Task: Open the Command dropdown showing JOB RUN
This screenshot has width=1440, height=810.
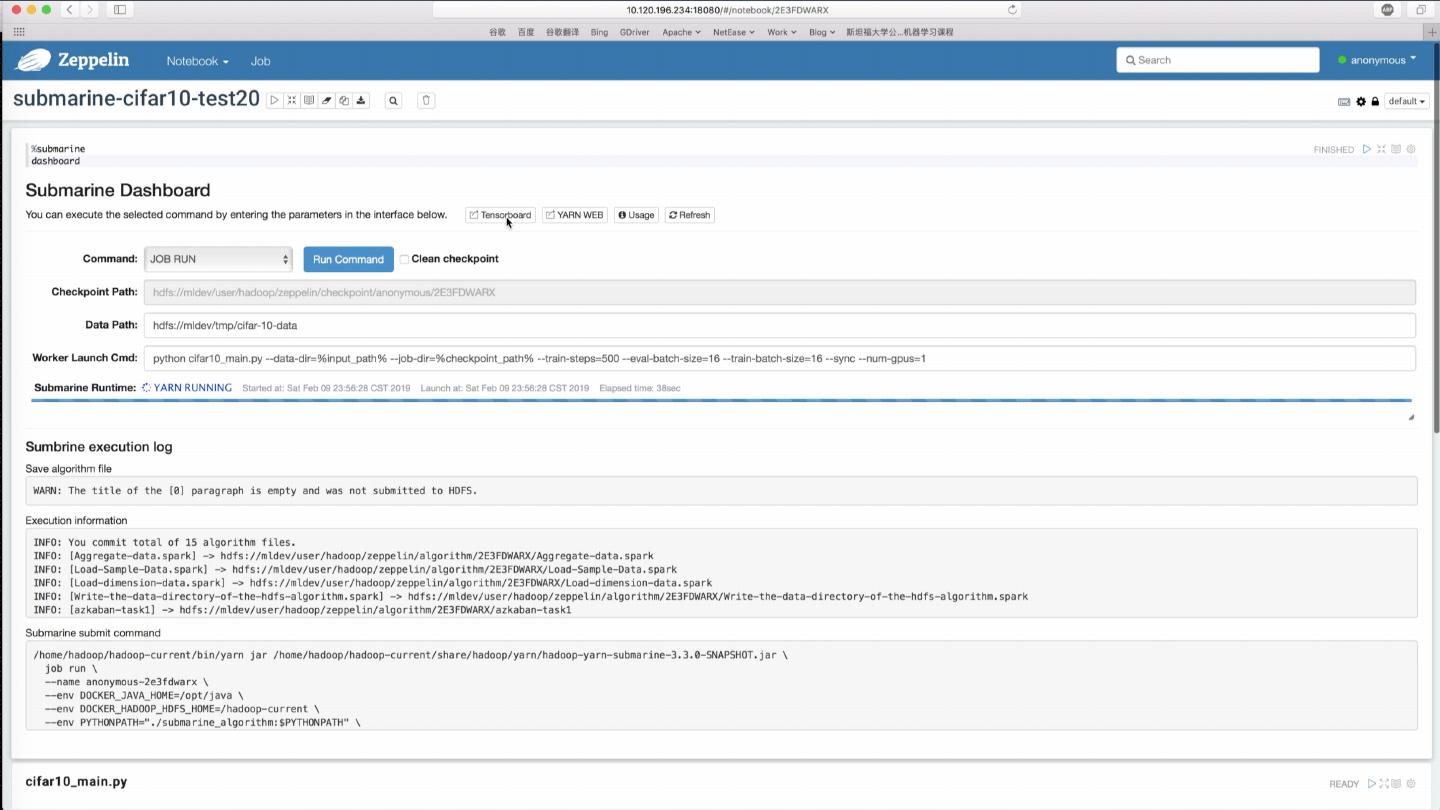Action: [x=218, y=259]
